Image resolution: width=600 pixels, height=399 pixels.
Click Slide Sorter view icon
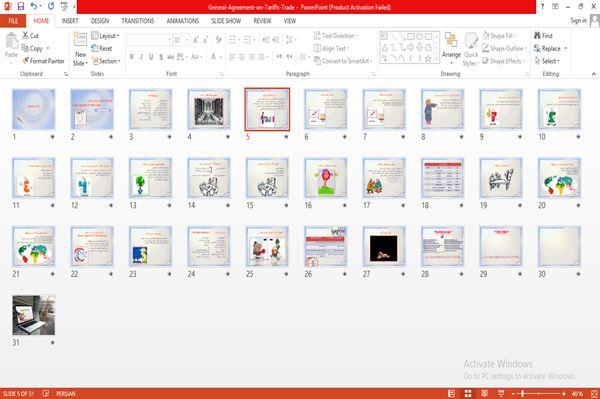pyautogui.click(x=468, y=394)
